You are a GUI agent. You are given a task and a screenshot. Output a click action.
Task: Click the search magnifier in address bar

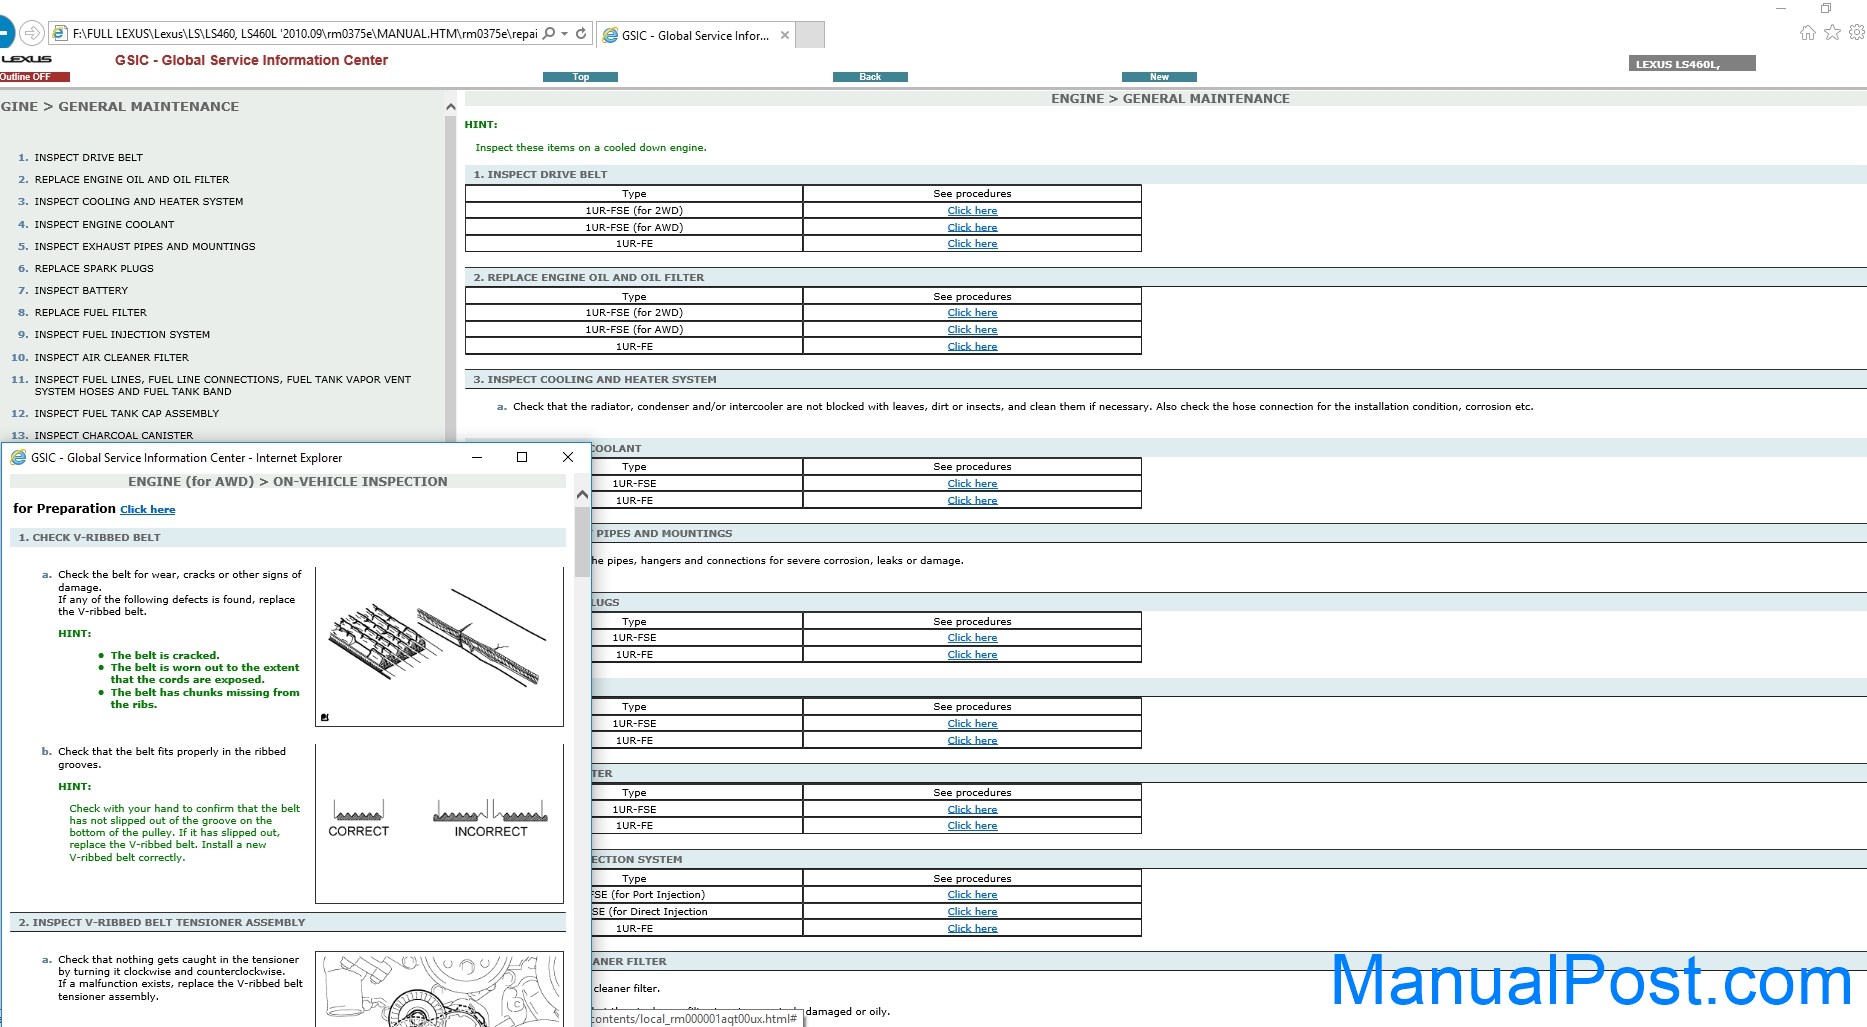click(x=549, y=33)
